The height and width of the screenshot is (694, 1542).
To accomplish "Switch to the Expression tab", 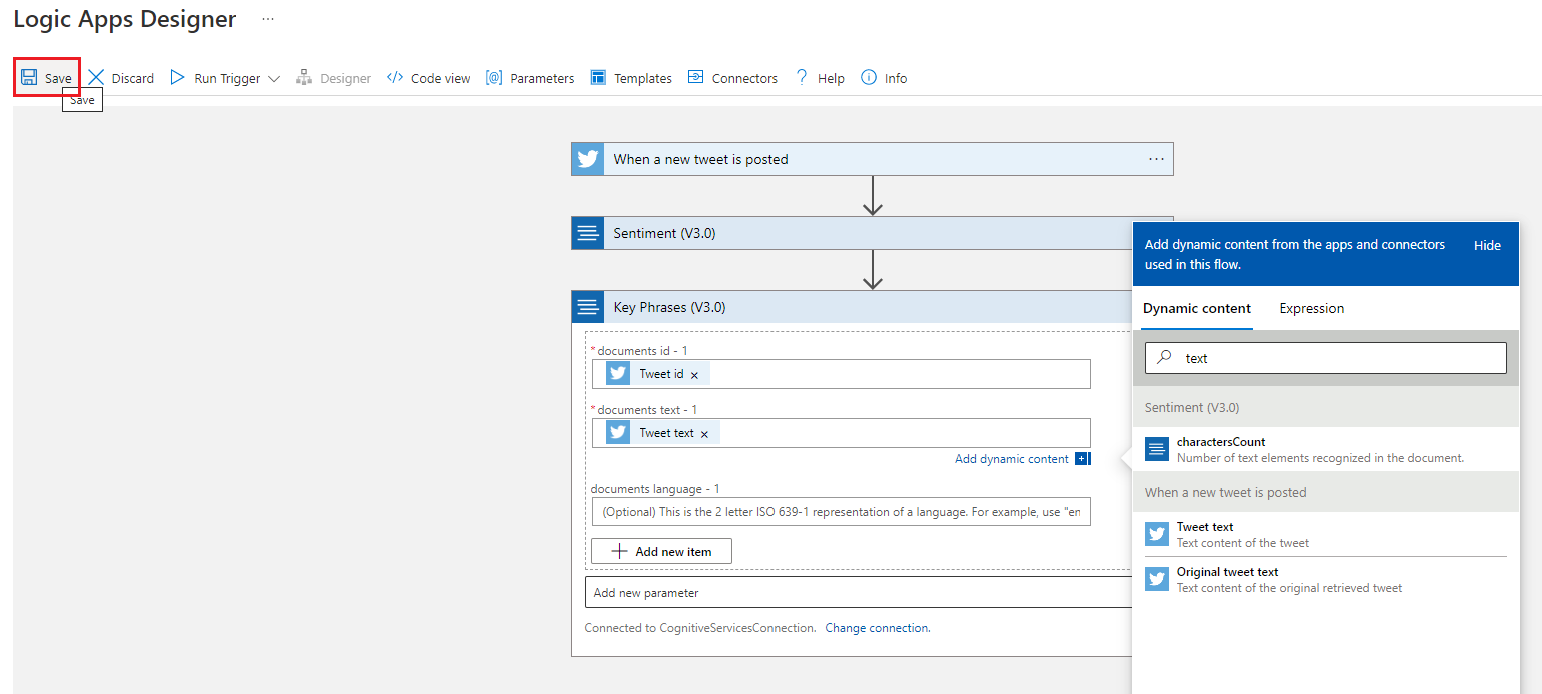I will click(x=1311, y=308).
